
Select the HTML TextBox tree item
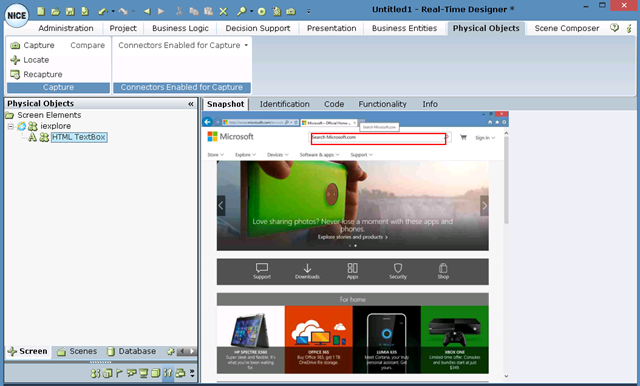click(79, 137)
